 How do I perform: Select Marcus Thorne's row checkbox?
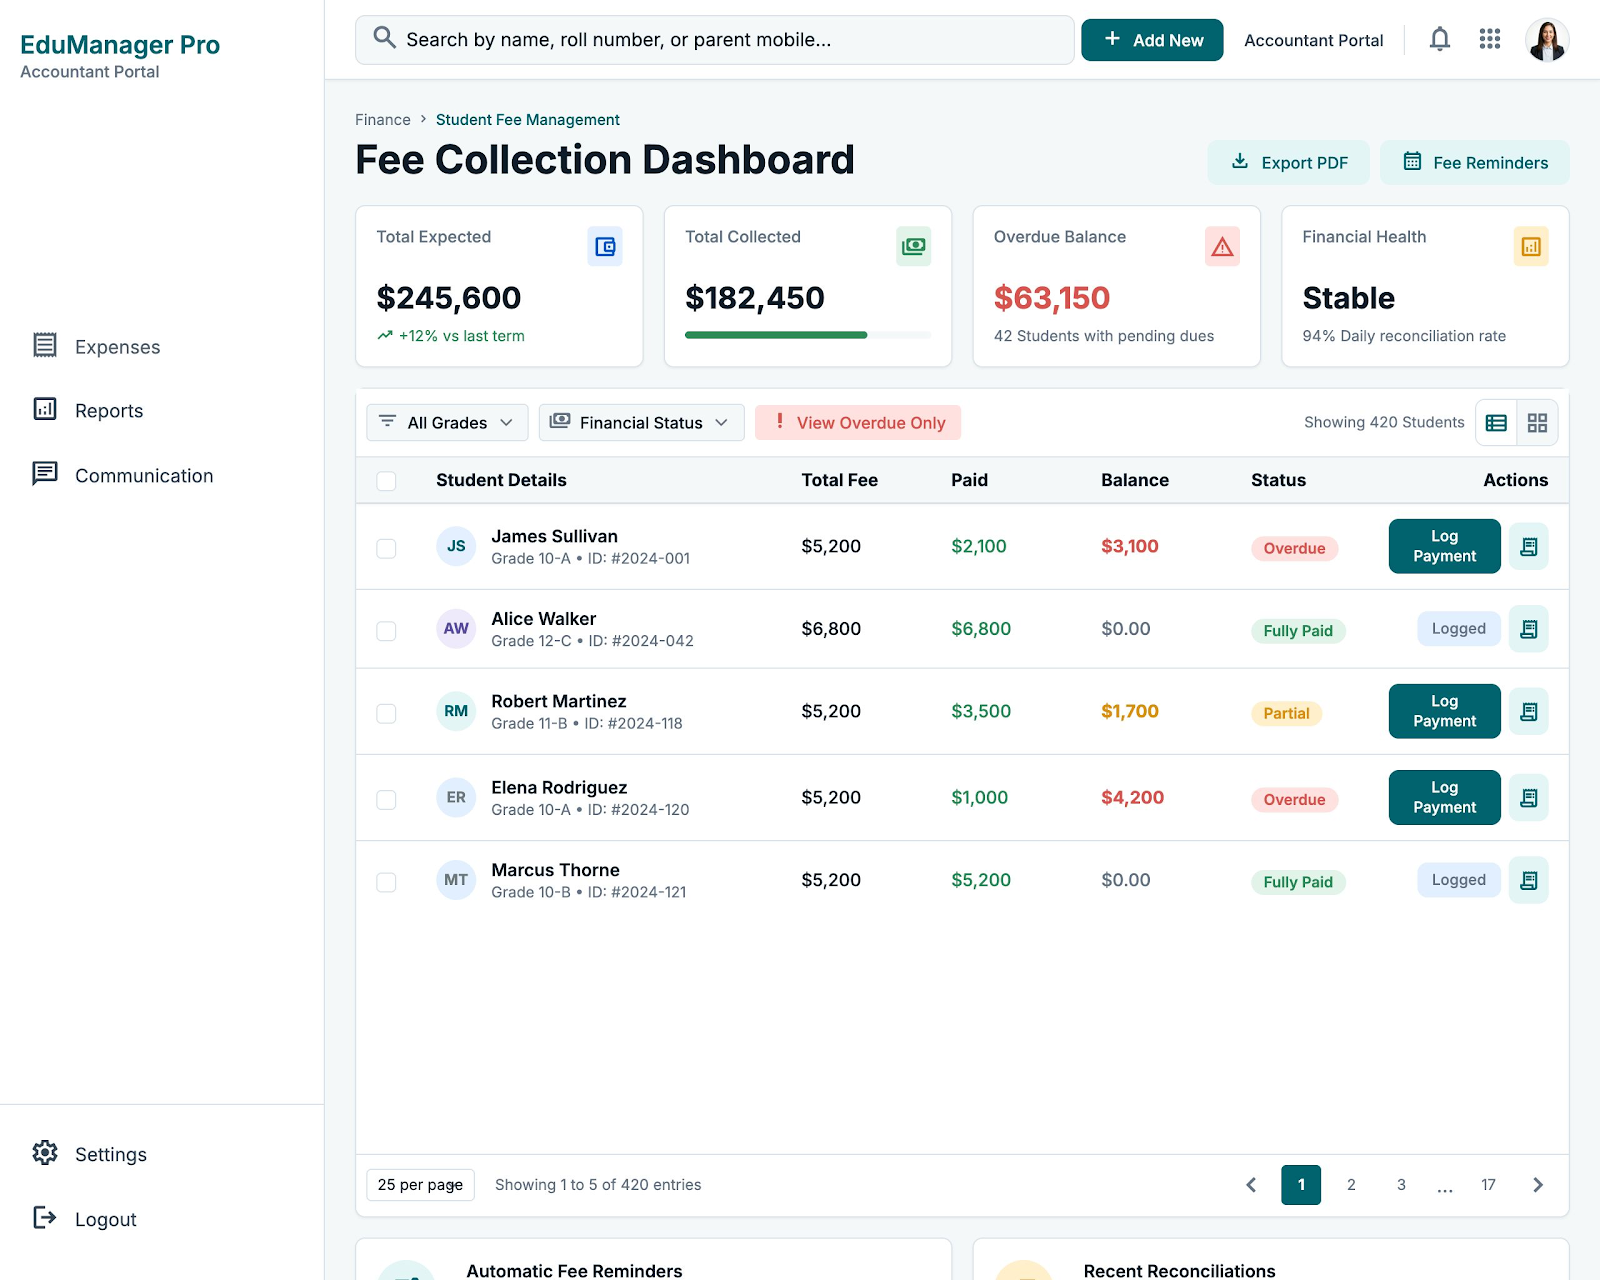(386, 882)
